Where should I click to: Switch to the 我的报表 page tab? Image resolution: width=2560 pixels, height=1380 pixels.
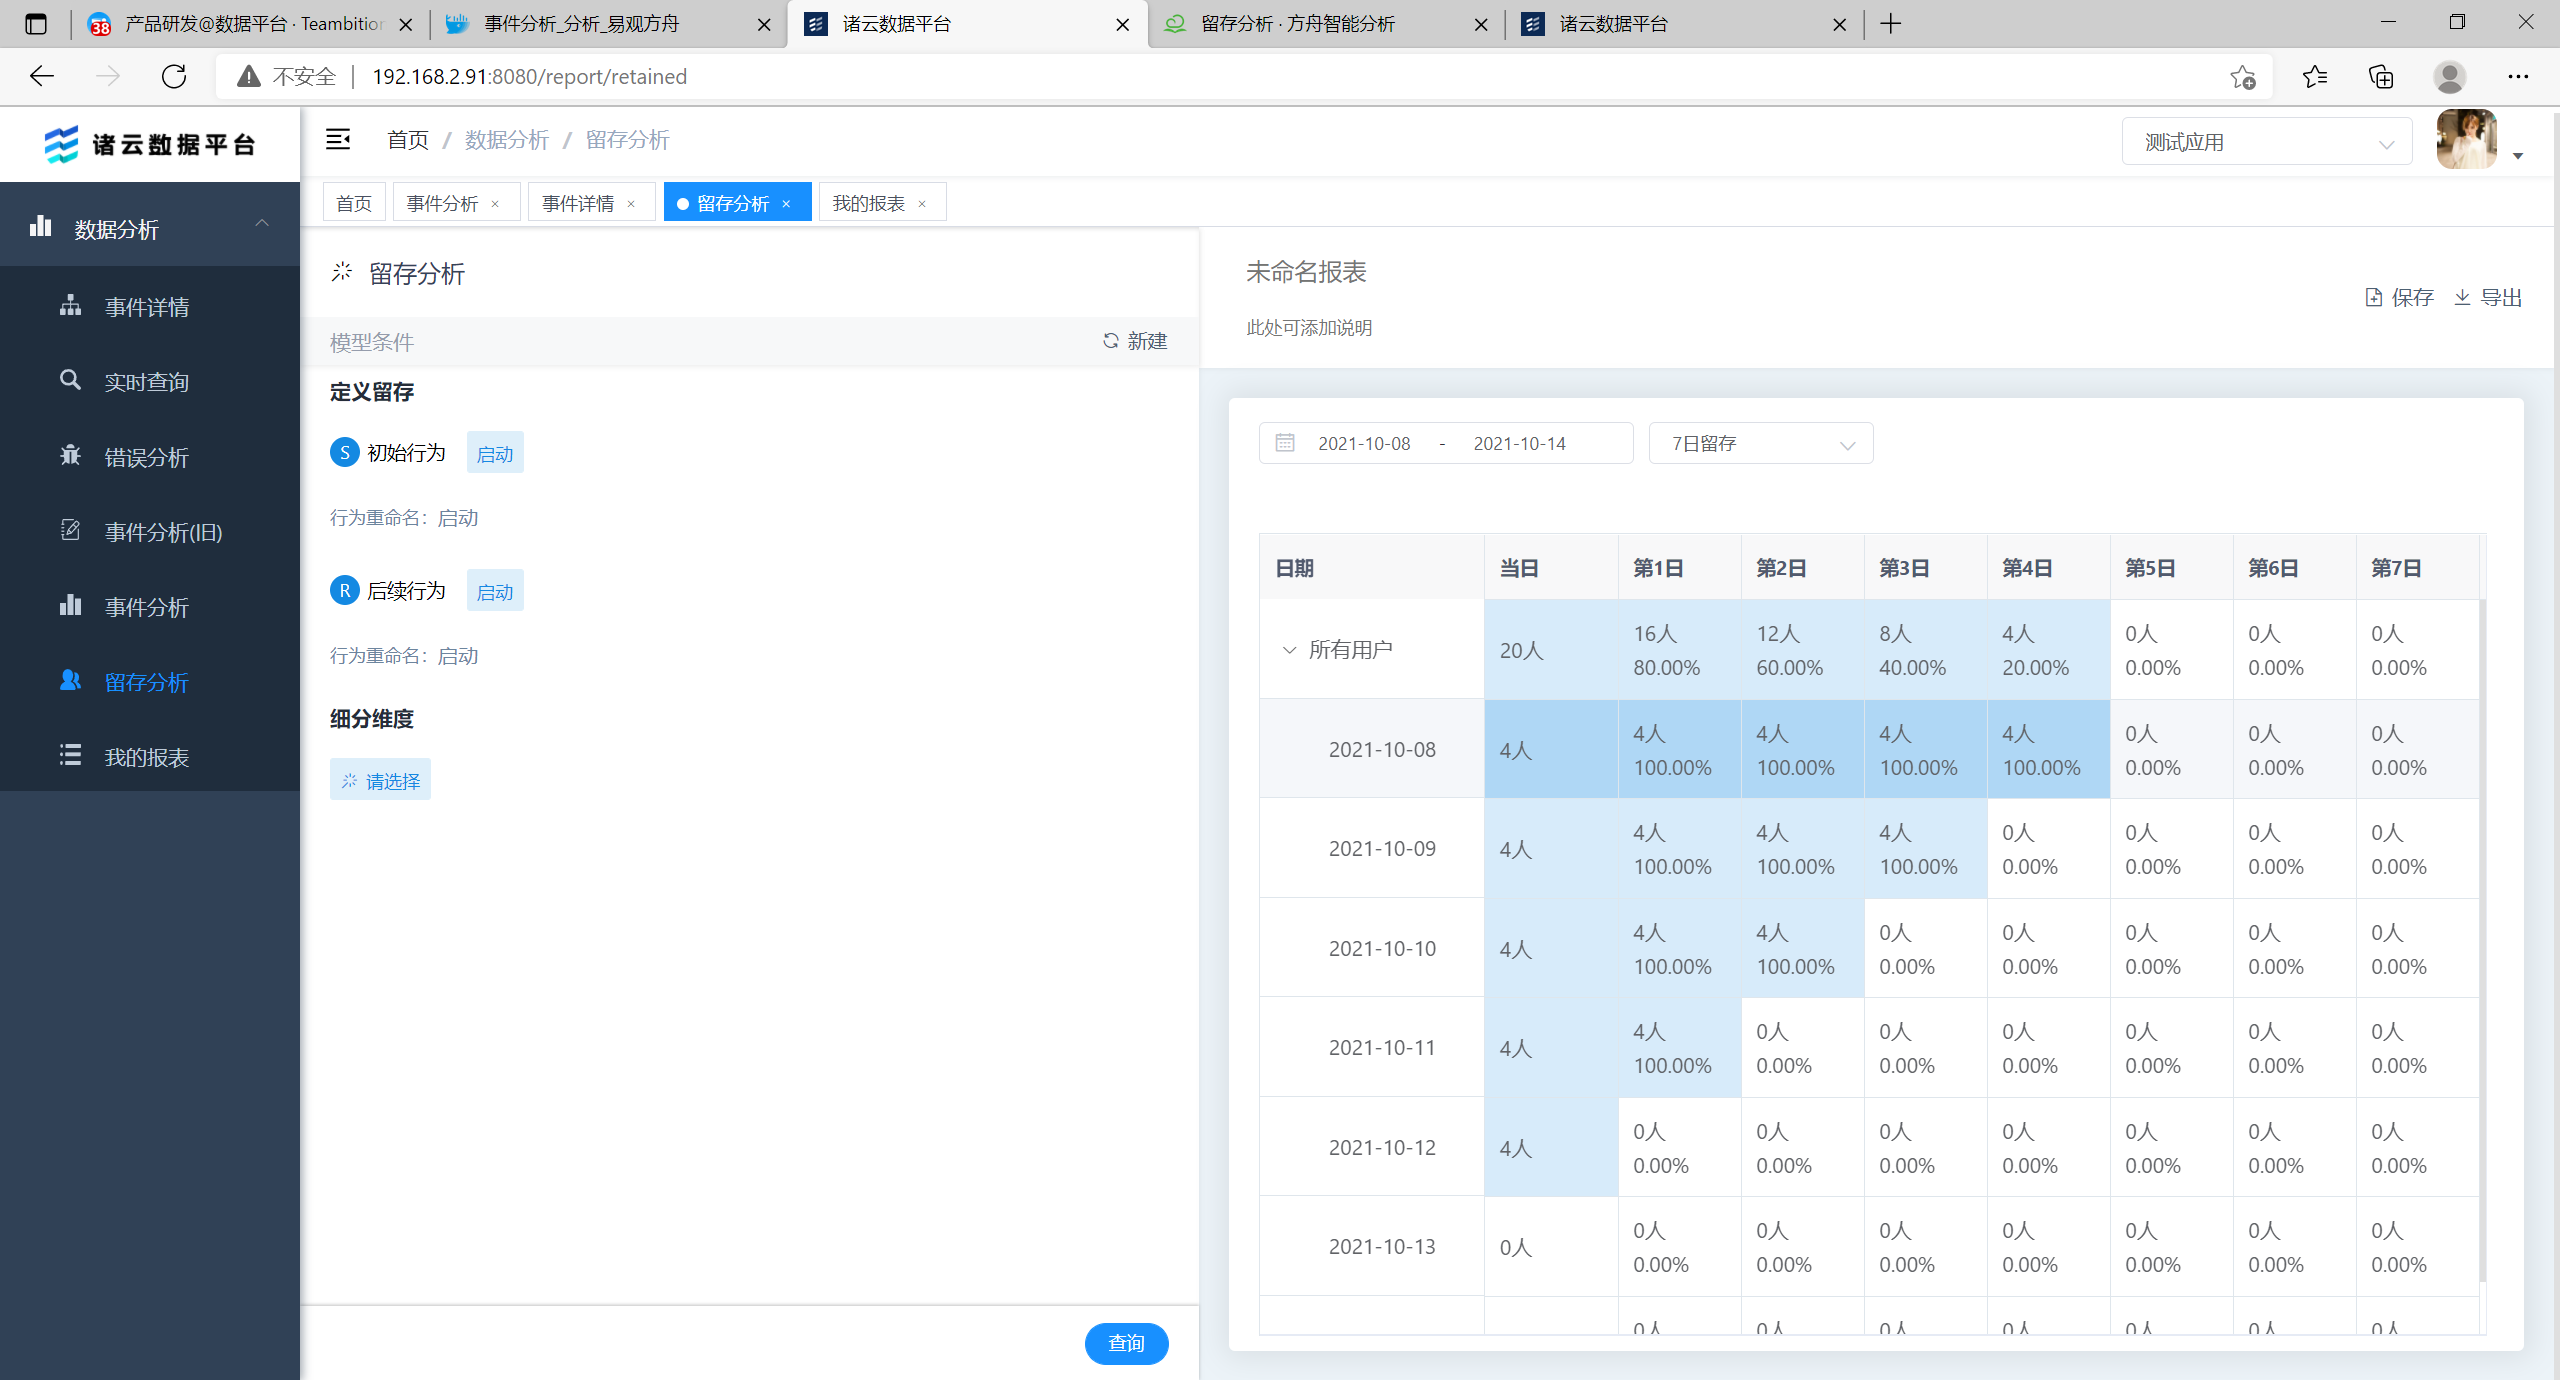[869, 204]
